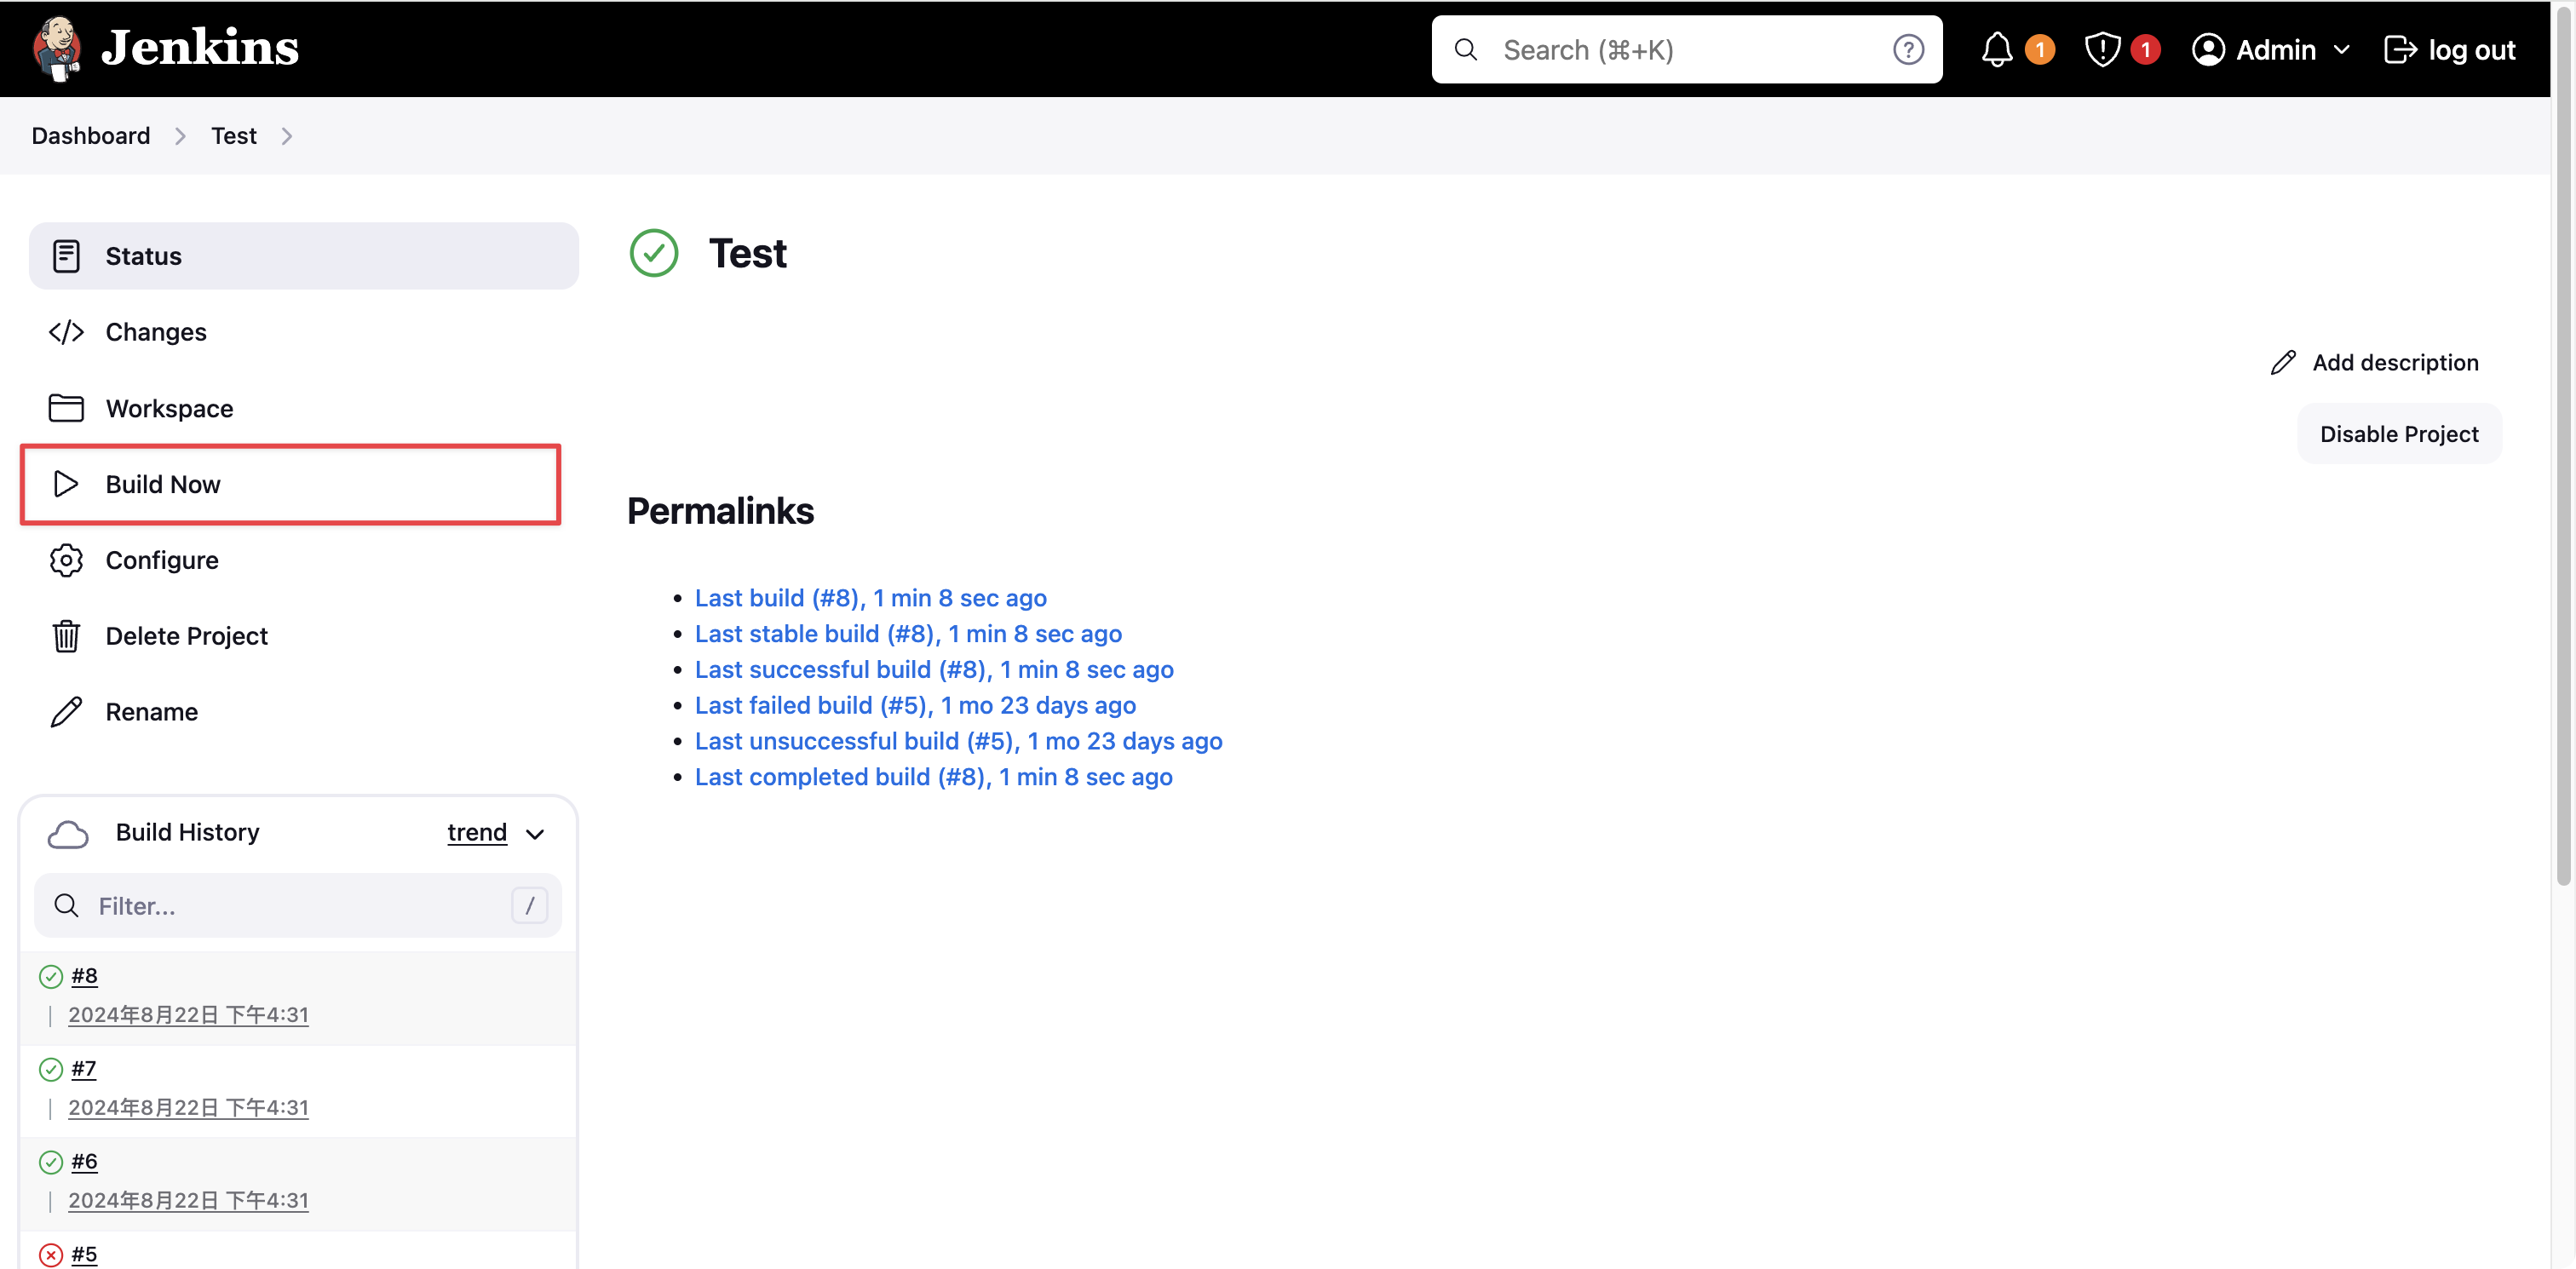Click the Configure gear icon
2576x1269 pixels.
(66, 558)
